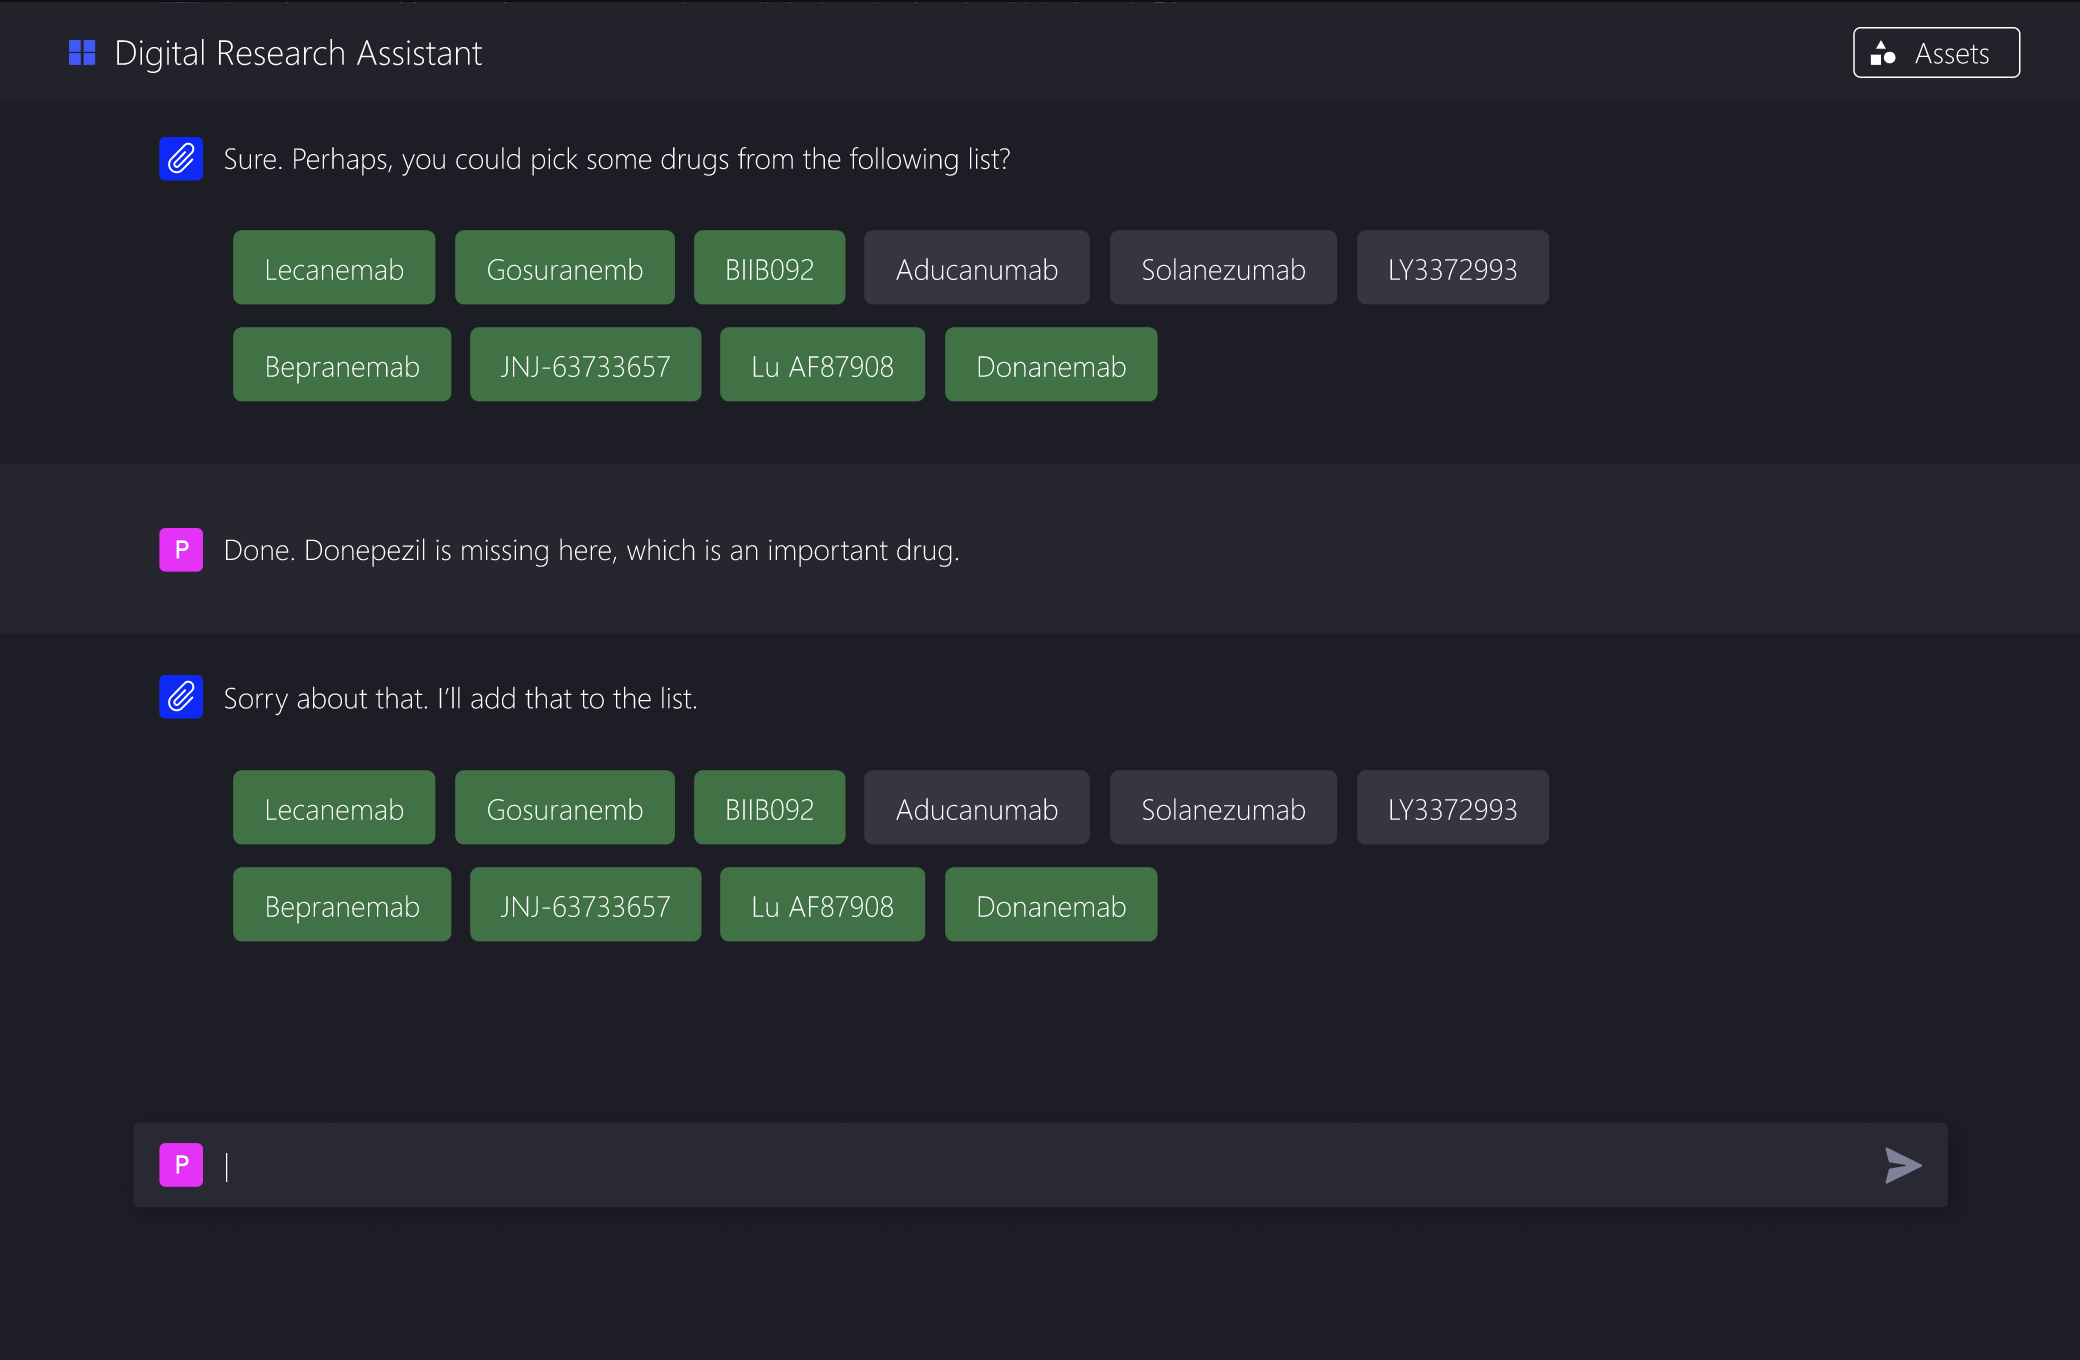Click the send arrow icon
The height and width of the screenshot is (1360, 2080).
(1902, 1165)
